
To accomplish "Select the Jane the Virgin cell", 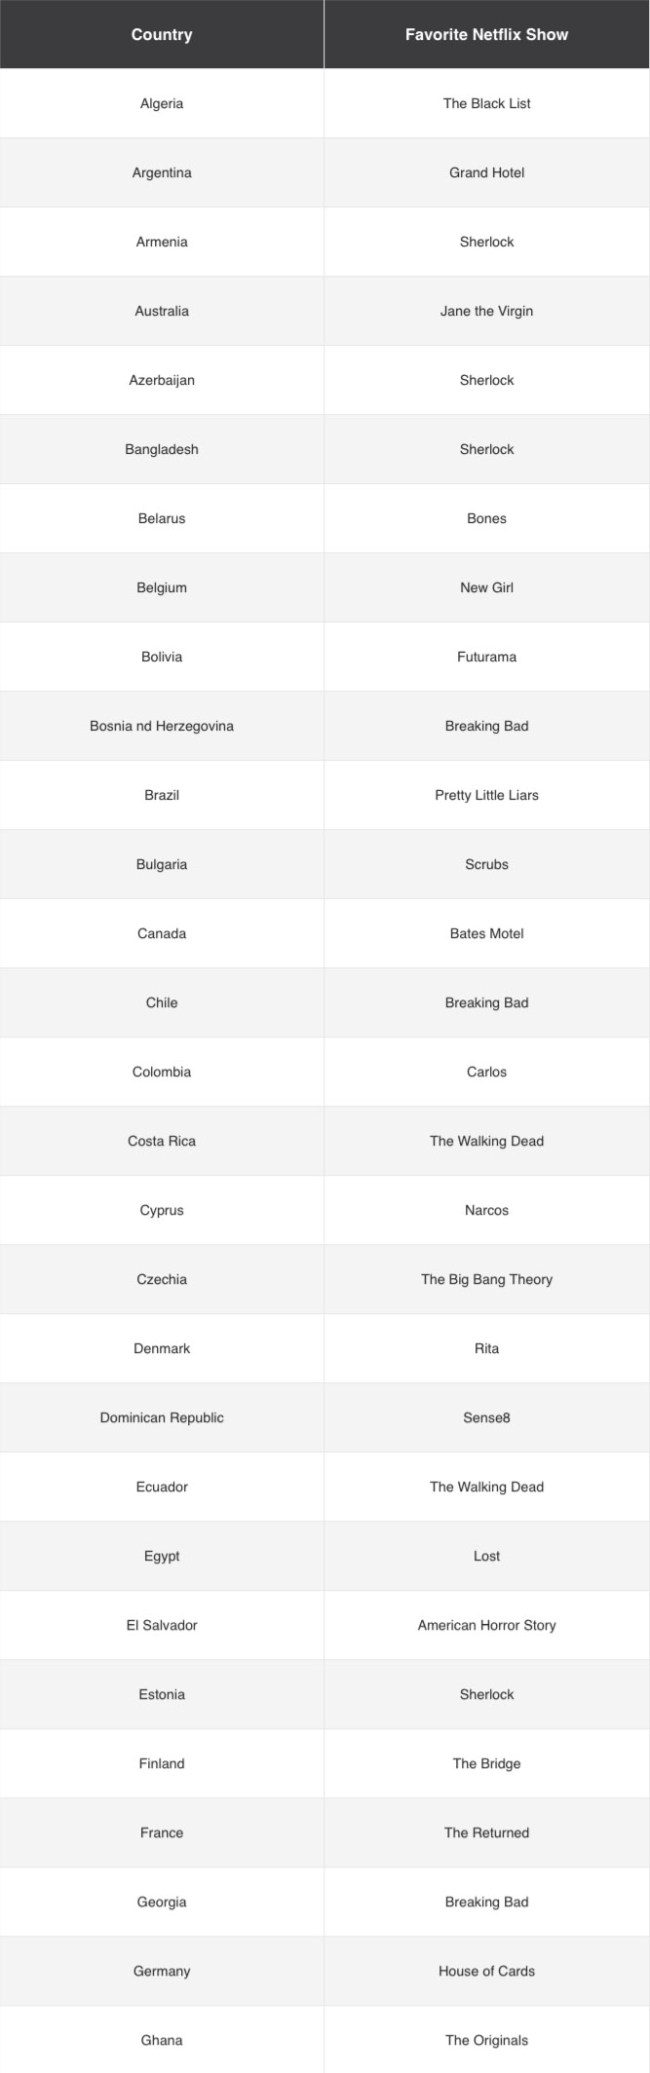I will [x=487, y=311].
